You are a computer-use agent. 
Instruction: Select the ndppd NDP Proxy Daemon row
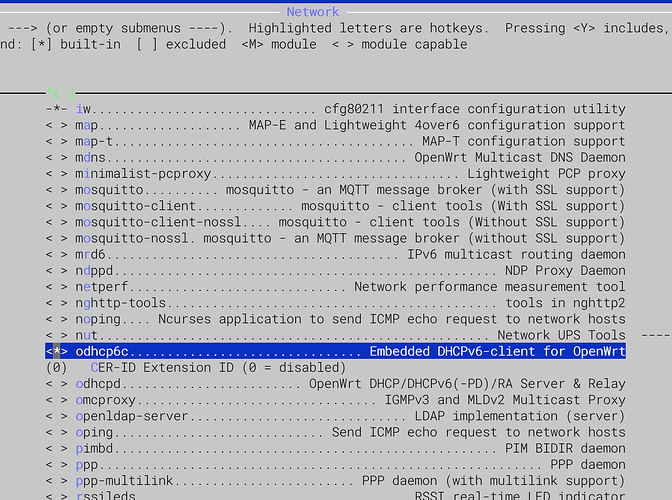click(335, 270)
